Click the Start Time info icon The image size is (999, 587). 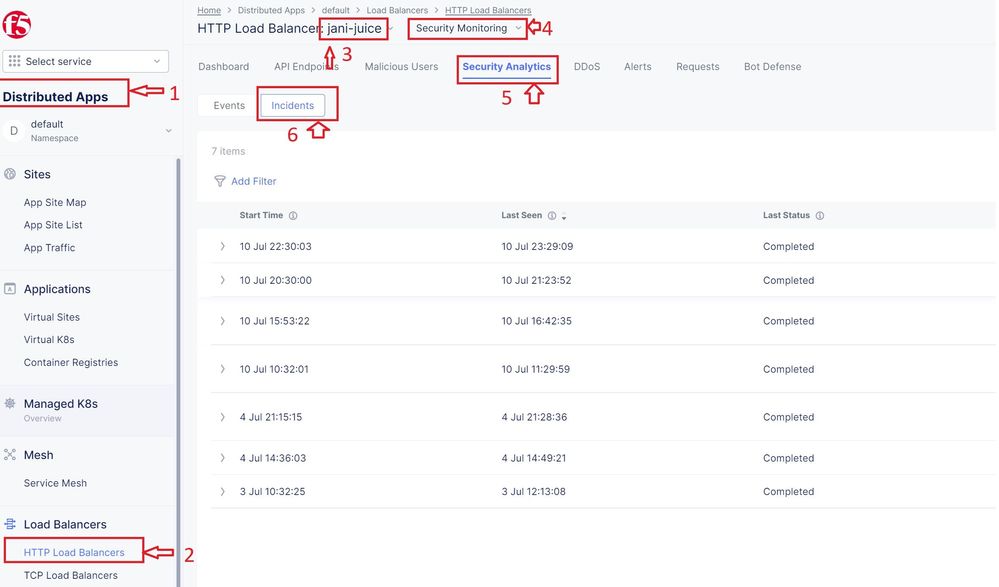pos(293,216)
